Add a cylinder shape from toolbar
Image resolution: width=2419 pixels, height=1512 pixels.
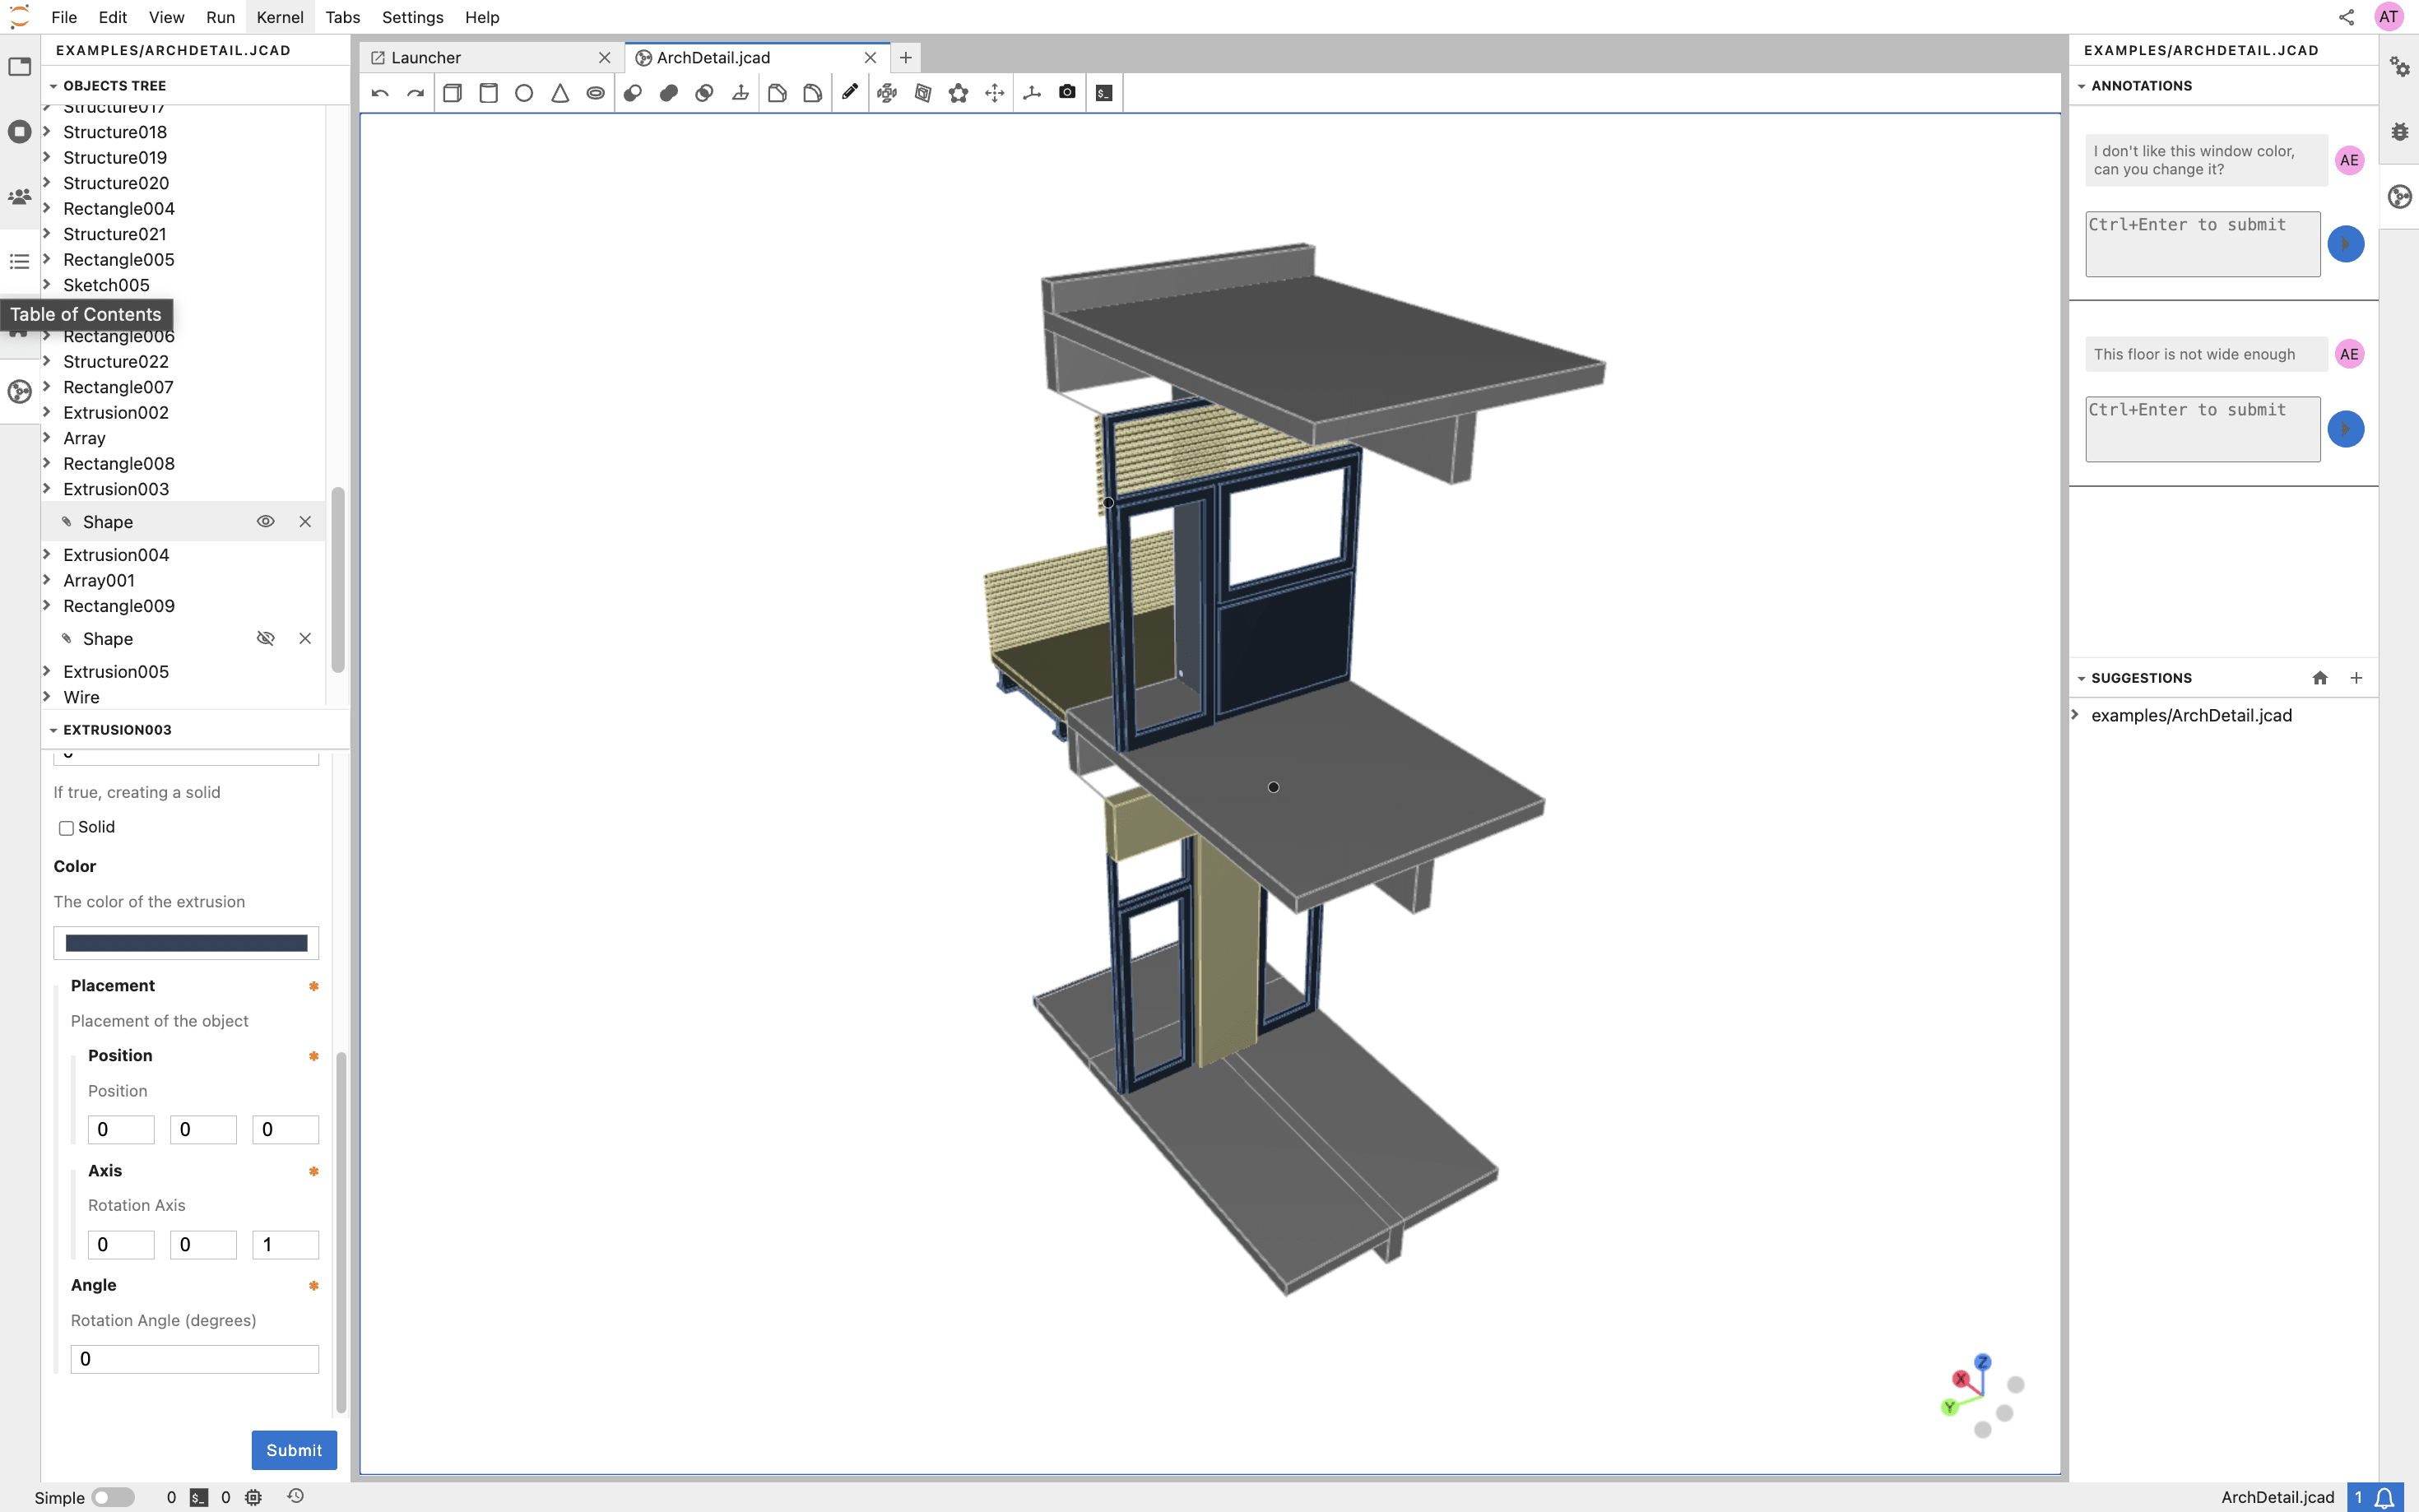488,93
